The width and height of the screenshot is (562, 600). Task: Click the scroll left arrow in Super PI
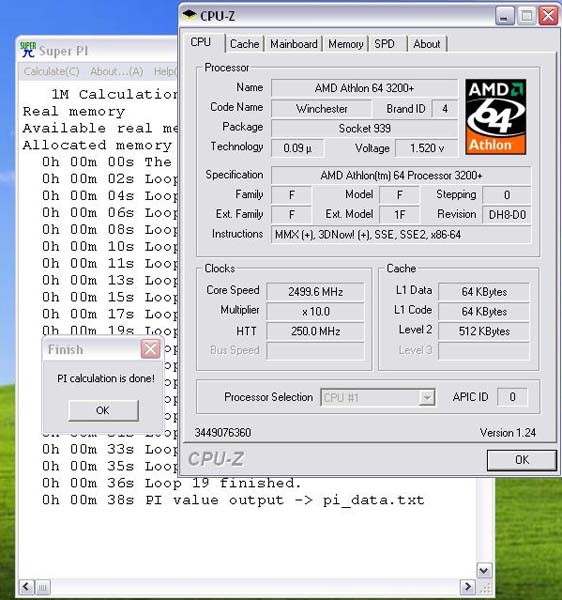(x=26, y=587)
